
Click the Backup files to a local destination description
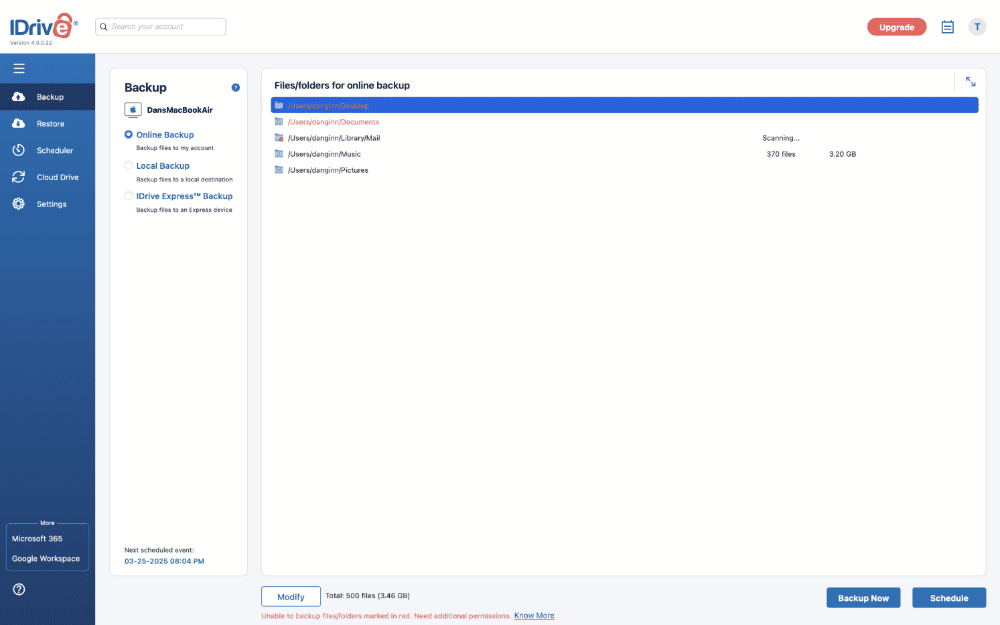tap(184, 179)
